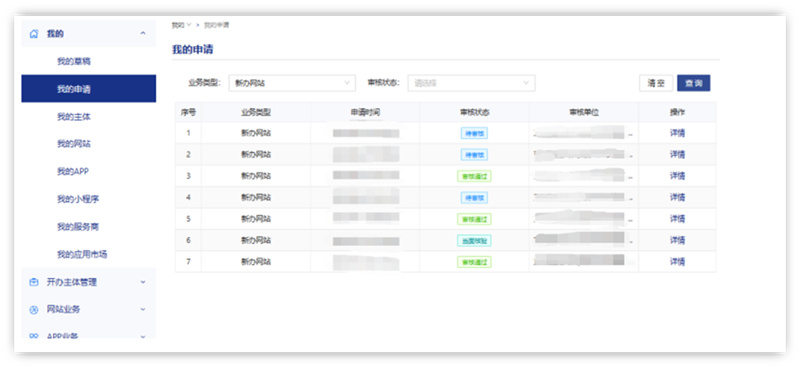The height and width of the screenshot is (368, 800).
Task: Open the 审核状态 dropdown
Action: tap(471, 83)
